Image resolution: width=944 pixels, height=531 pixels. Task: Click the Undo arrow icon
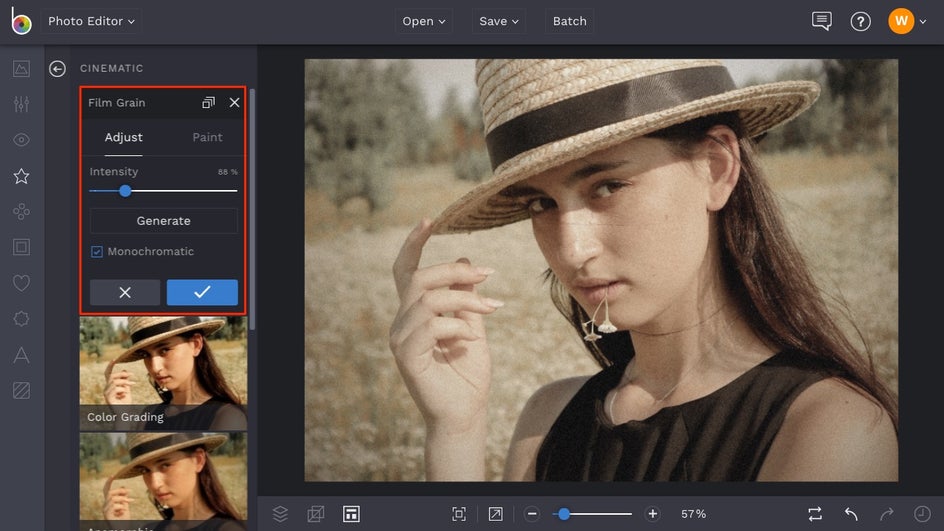point(851,514)
